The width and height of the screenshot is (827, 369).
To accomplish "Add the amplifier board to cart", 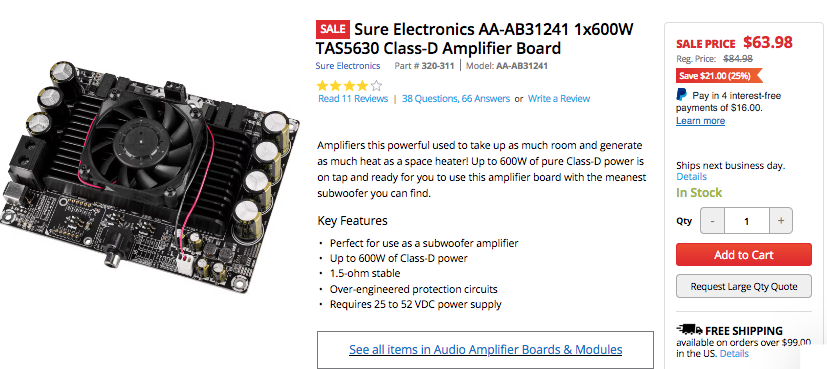I will point(744,255).
